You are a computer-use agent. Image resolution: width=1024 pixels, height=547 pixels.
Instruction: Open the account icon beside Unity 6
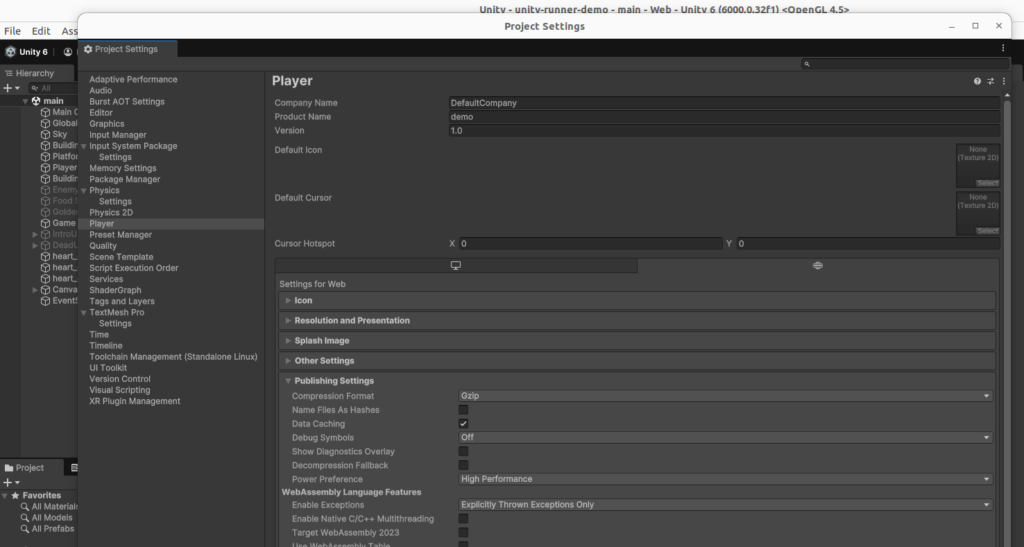68,52
